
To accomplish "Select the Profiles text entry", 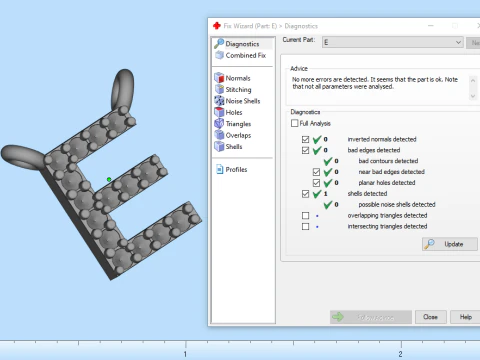I will (236, 170).
